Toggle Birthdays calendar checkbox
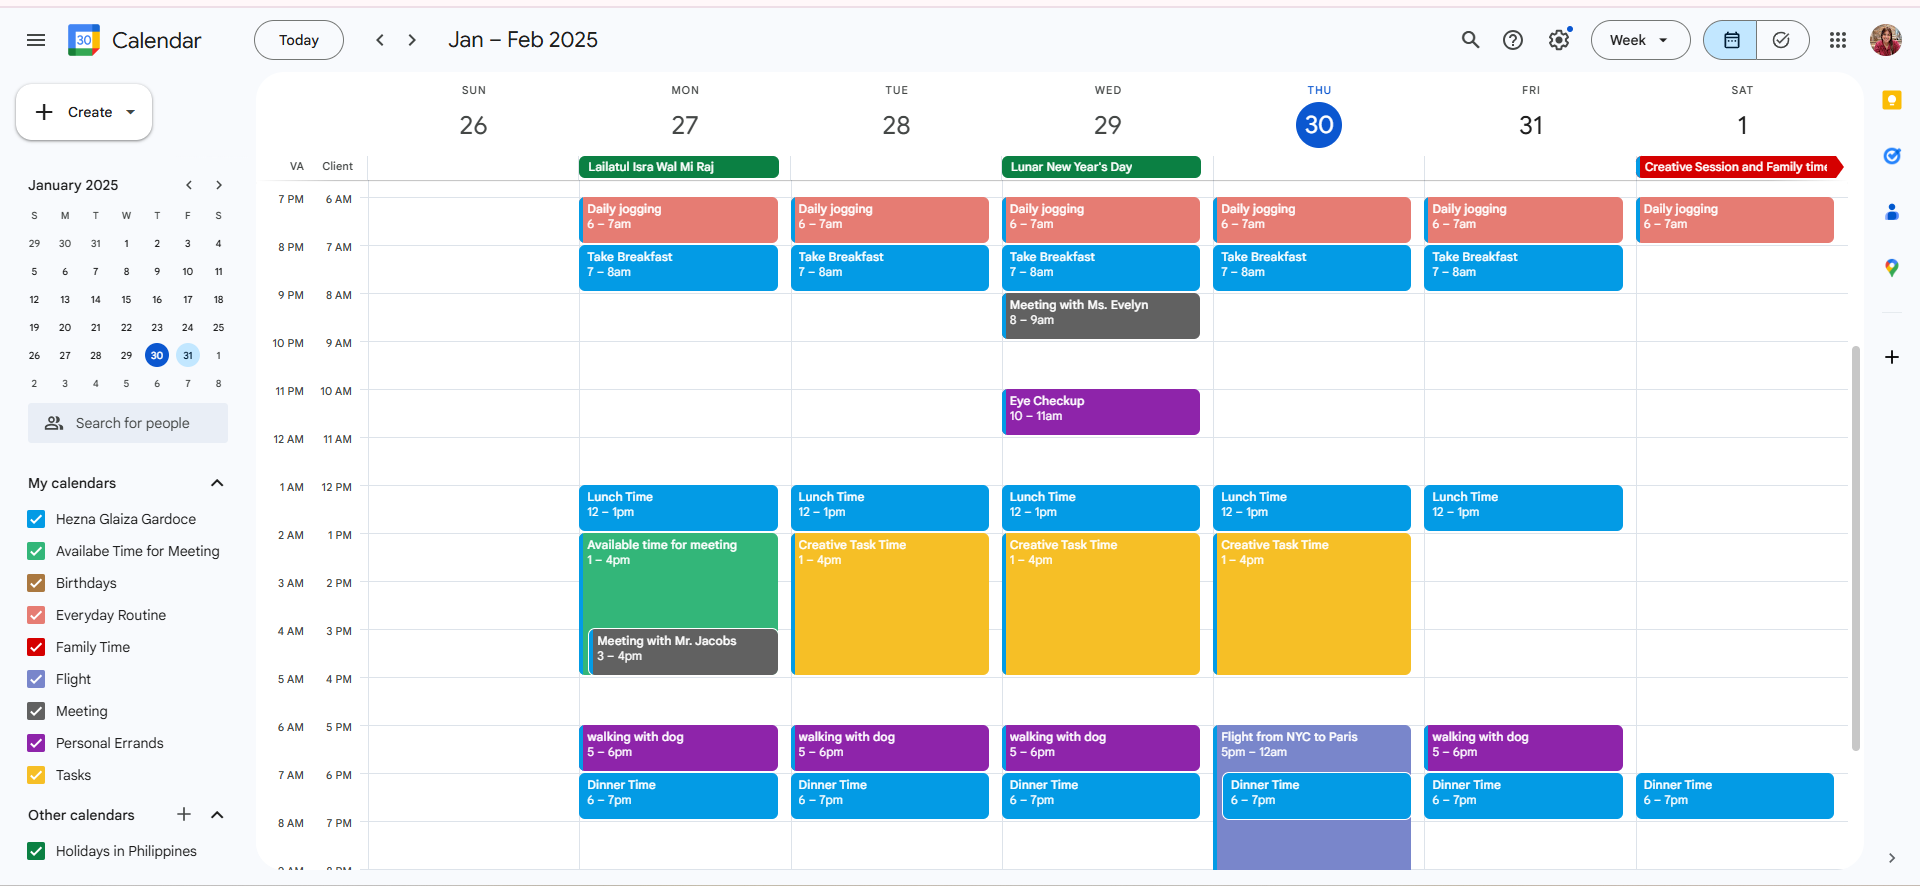1920x886 pixels. 36,583
